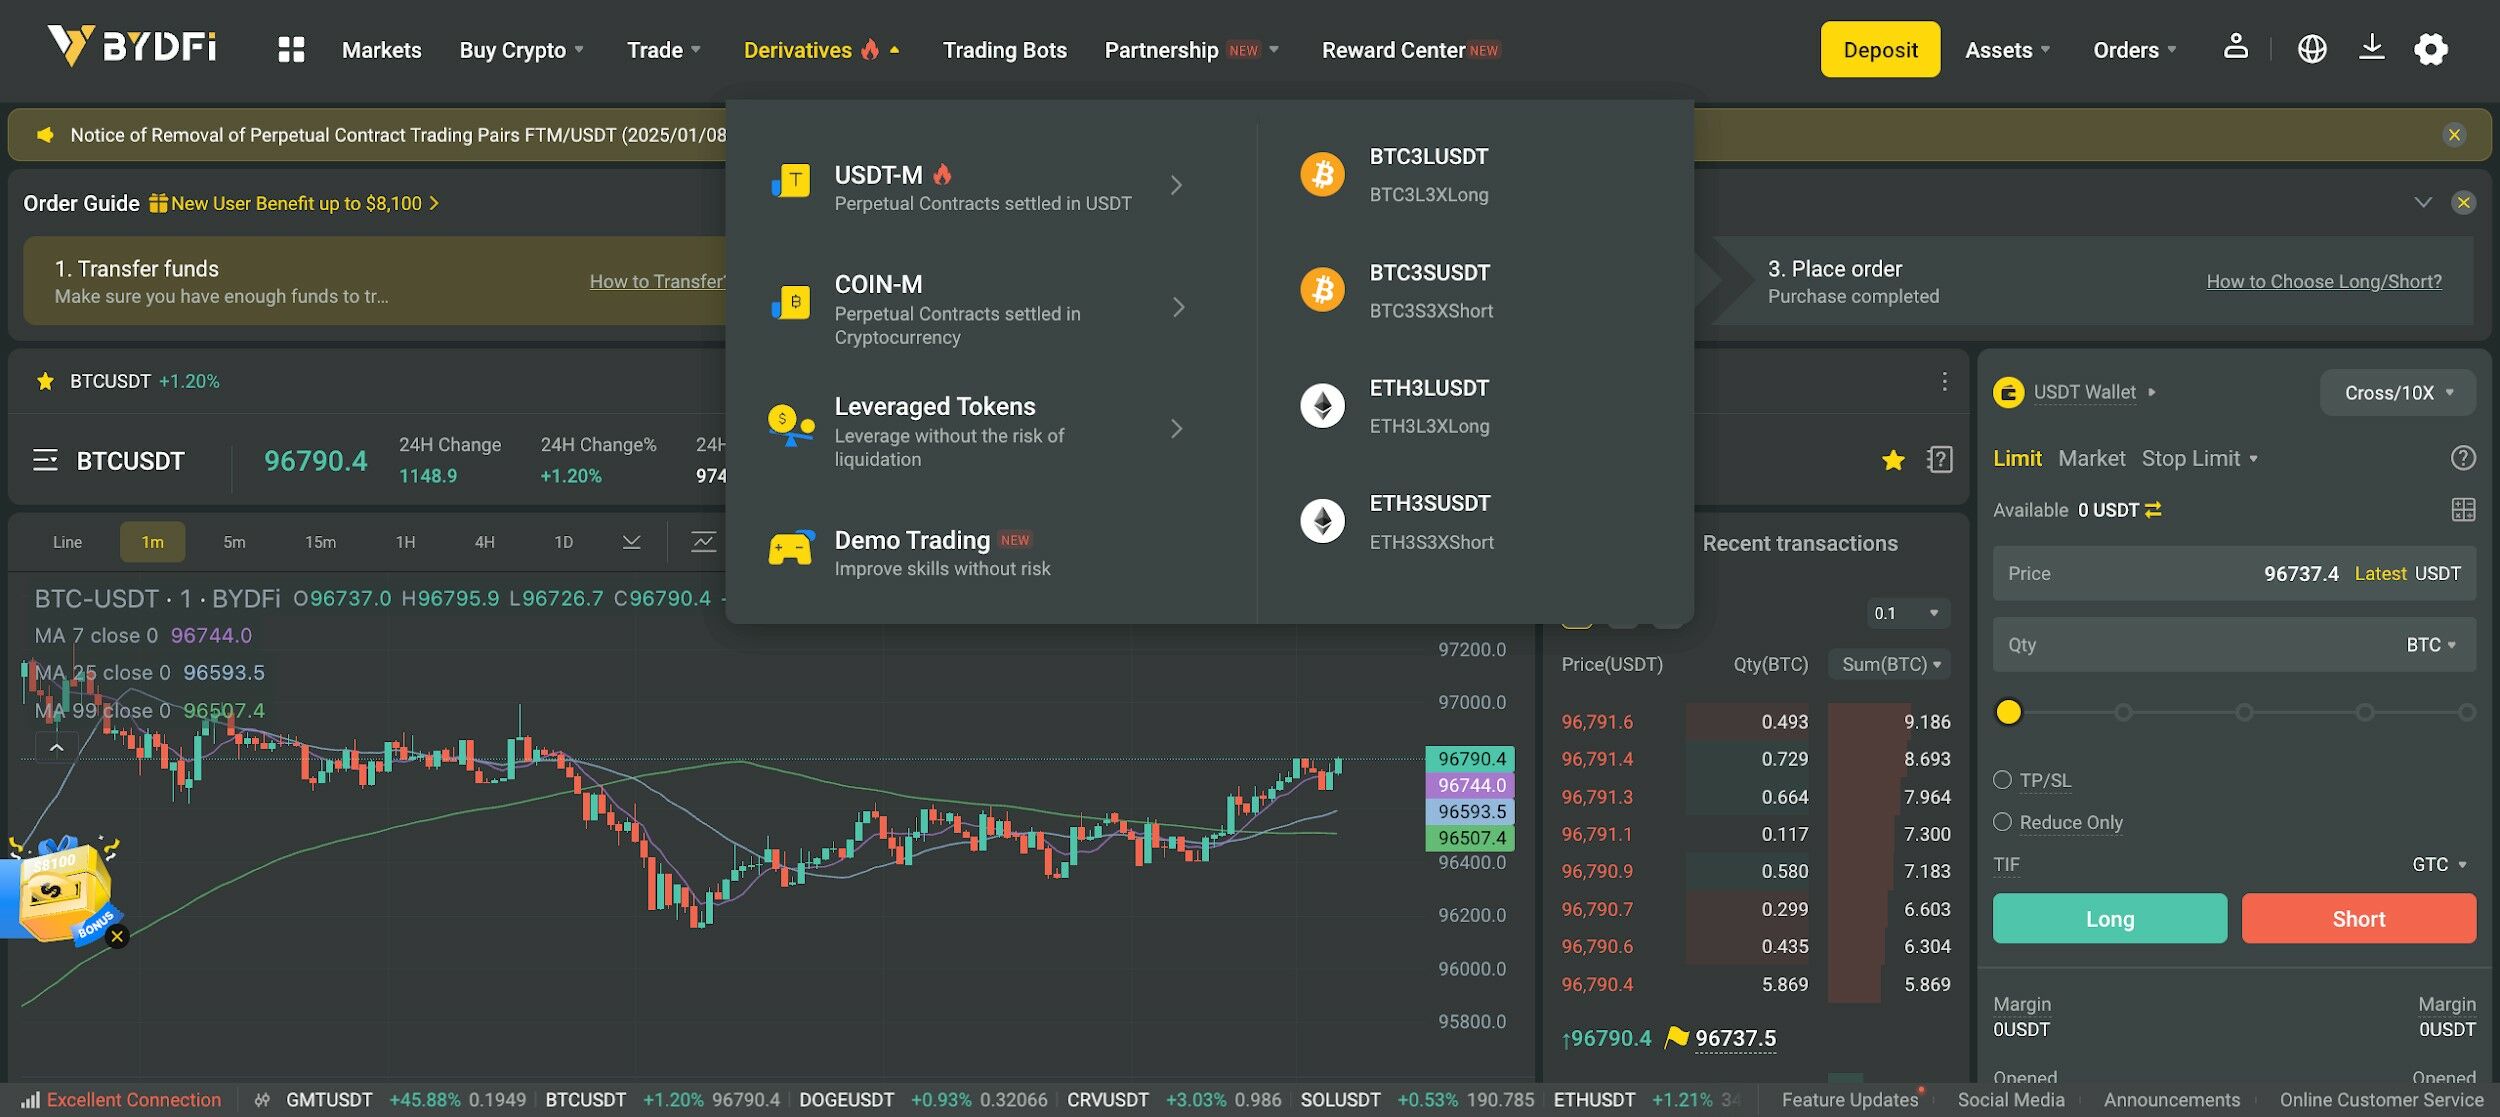
Task: Enable the Reduce Only option
Action: 2002,821
